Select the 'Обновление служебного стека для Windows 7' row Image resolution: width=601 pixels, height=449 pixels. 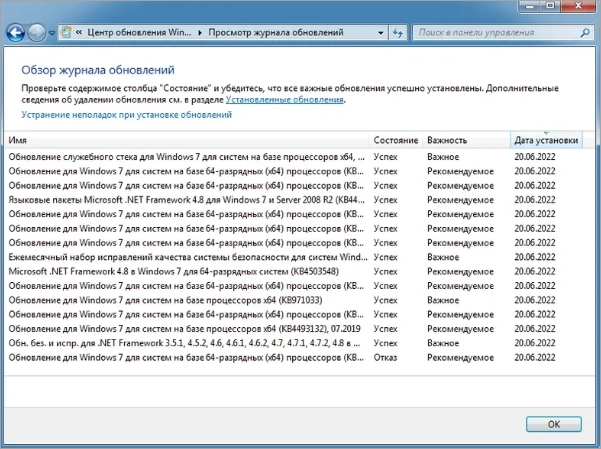(x=295, y=157)
